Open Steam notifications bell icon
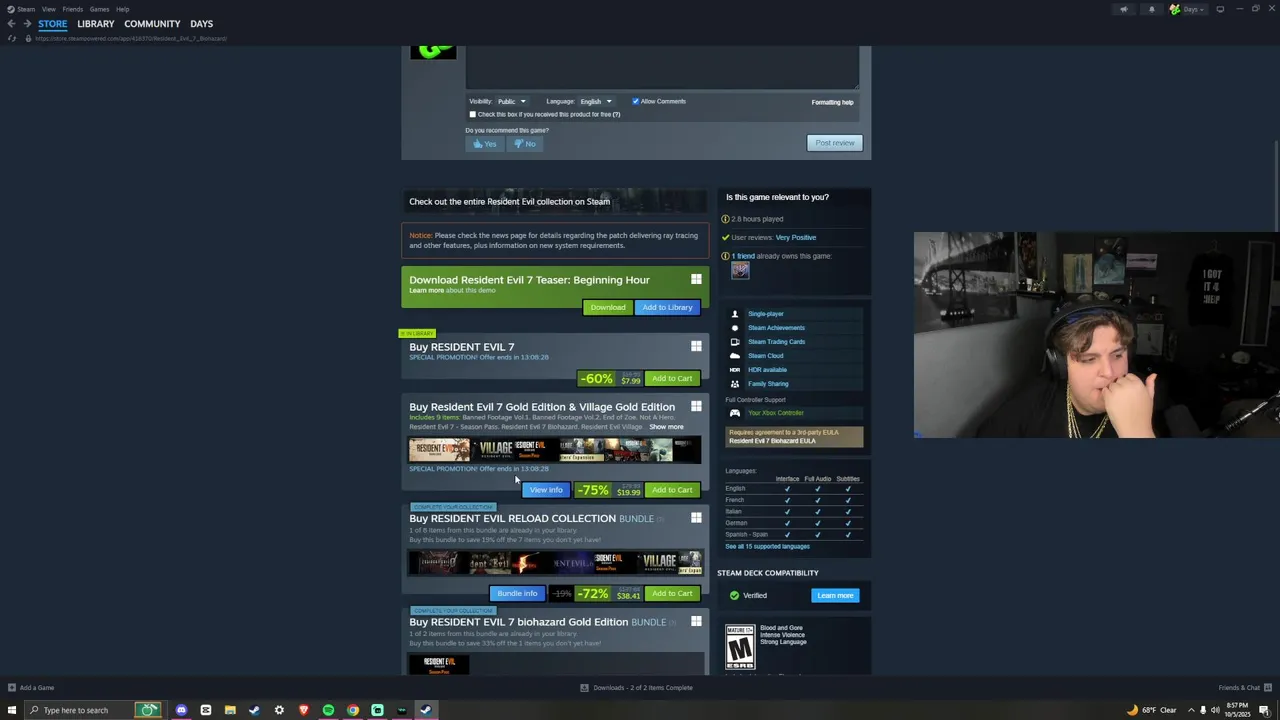This screenshot has width=1280, height=720. pyautogui.click(x=1151, y=9)
